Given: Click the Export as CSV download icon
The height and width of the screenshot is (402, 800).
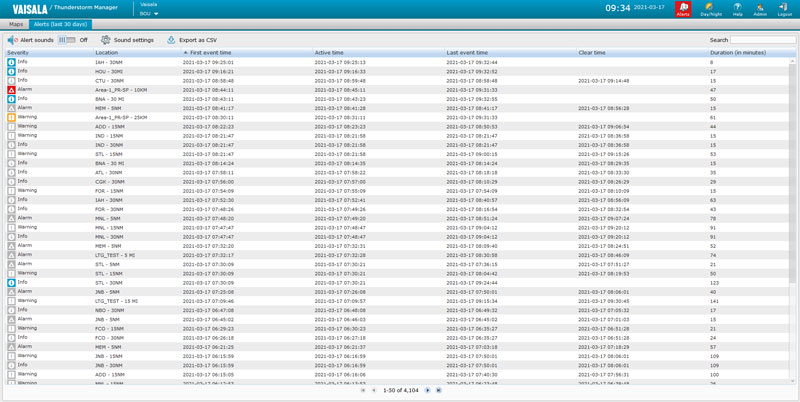Looking at the screenshot, I should 171,40.
